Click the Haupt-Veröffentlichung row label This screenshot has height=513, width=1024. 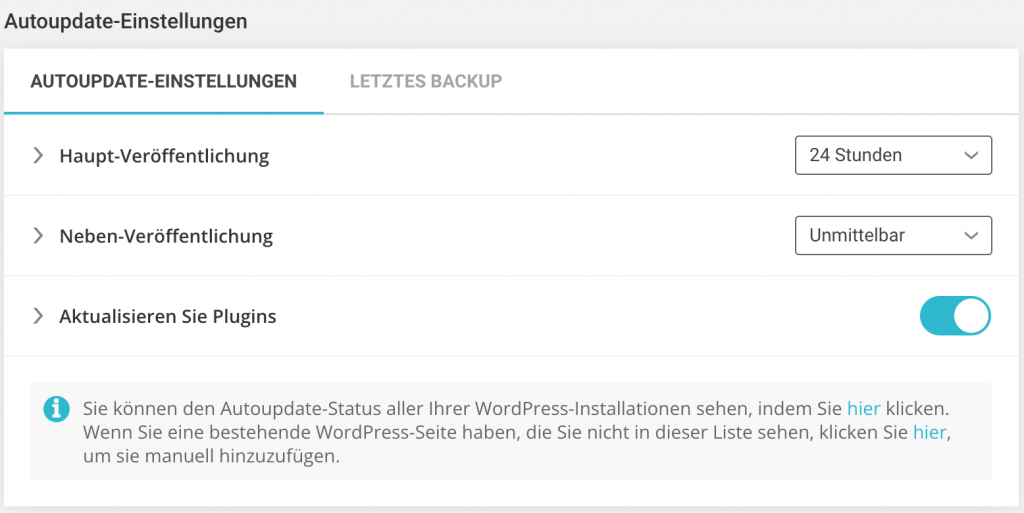pos(164,156)
